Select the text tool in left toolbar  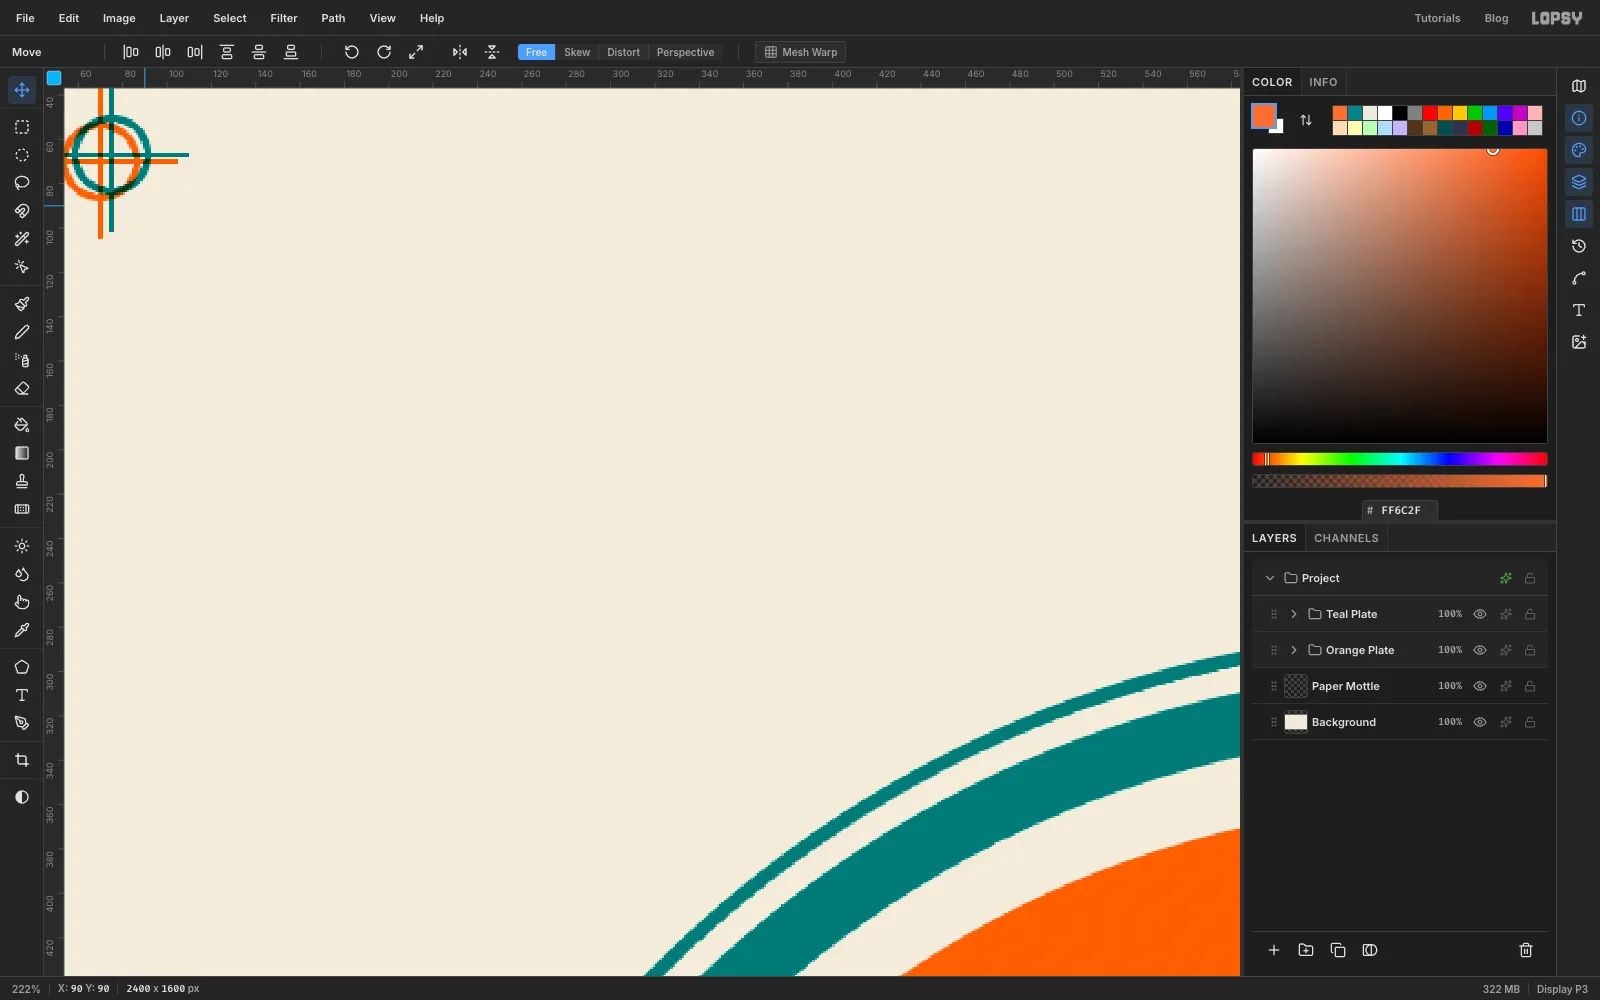22,695
